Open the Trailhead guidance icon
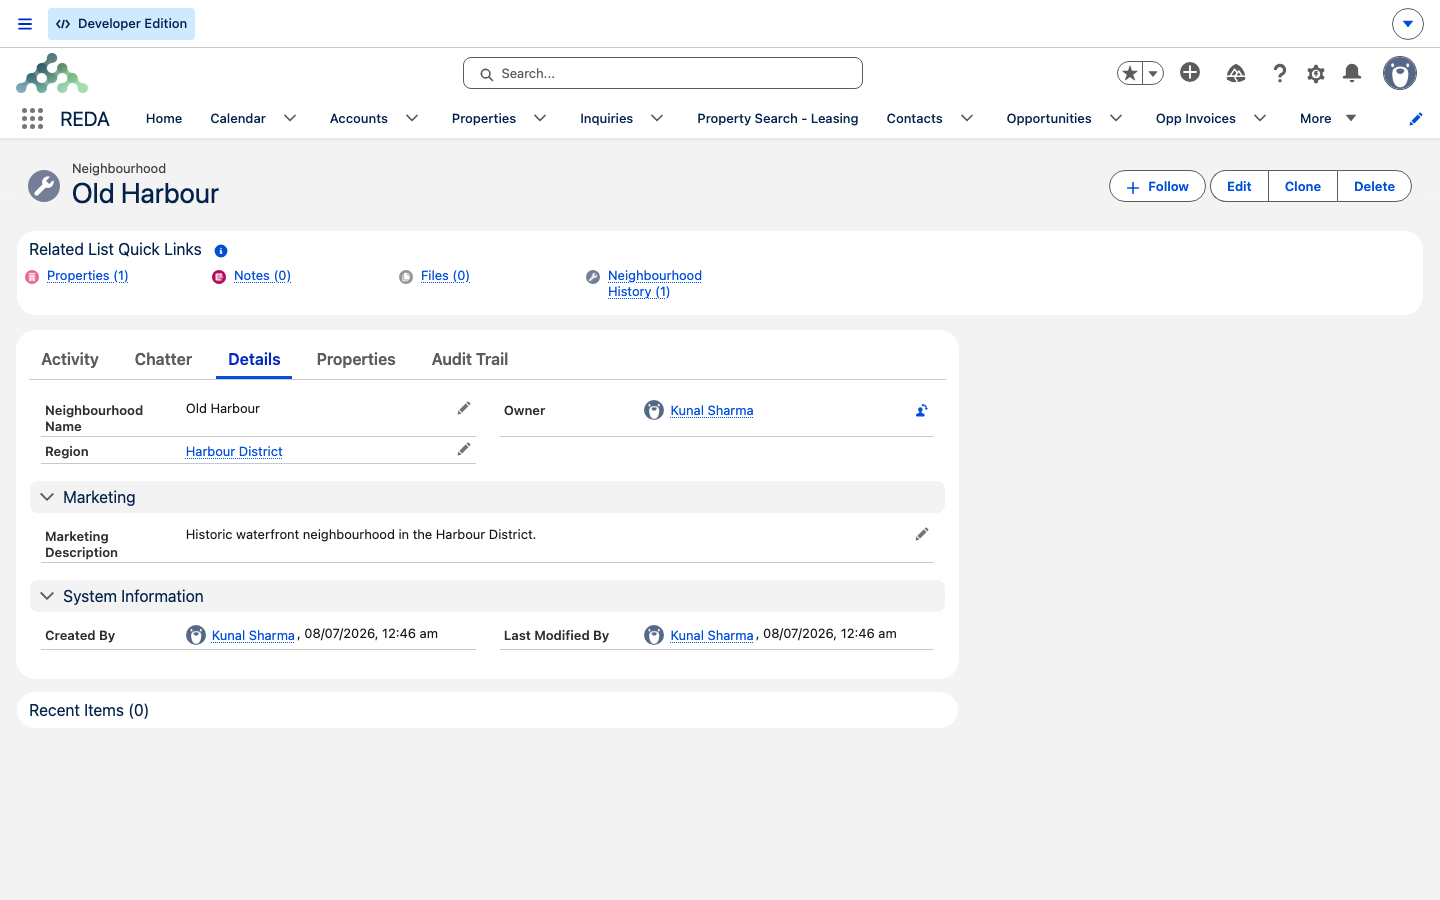This screenshot has height=900, width=1440. (x=1236, y=73)
